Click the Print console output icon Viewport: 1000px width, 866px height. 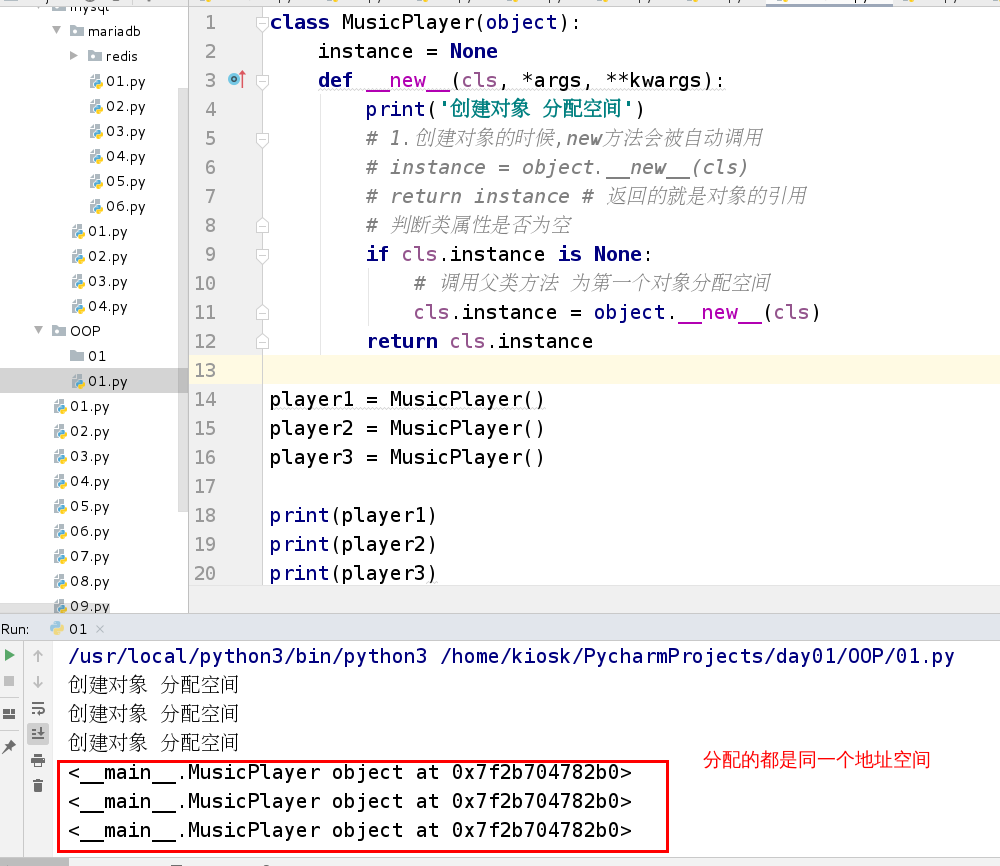38,760
